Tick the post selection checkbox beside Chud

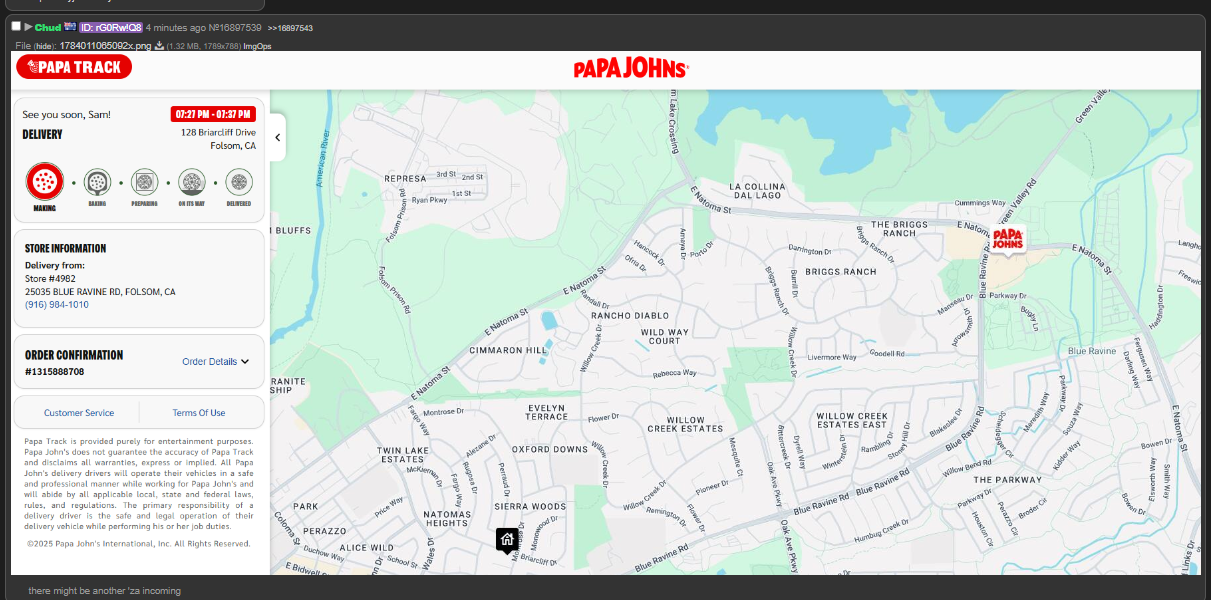pyautogui.click(x=16, y=26)
